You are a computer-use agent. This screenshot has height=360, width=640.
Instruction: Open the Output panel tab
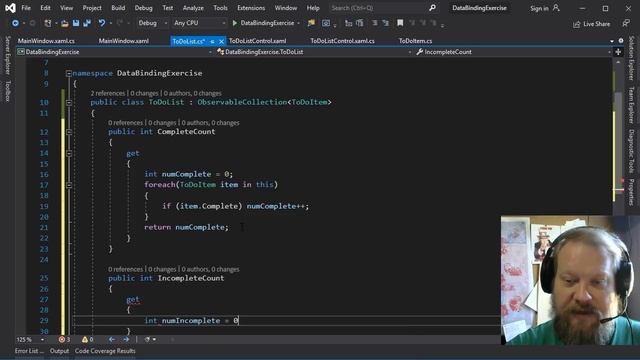[59, 351]
